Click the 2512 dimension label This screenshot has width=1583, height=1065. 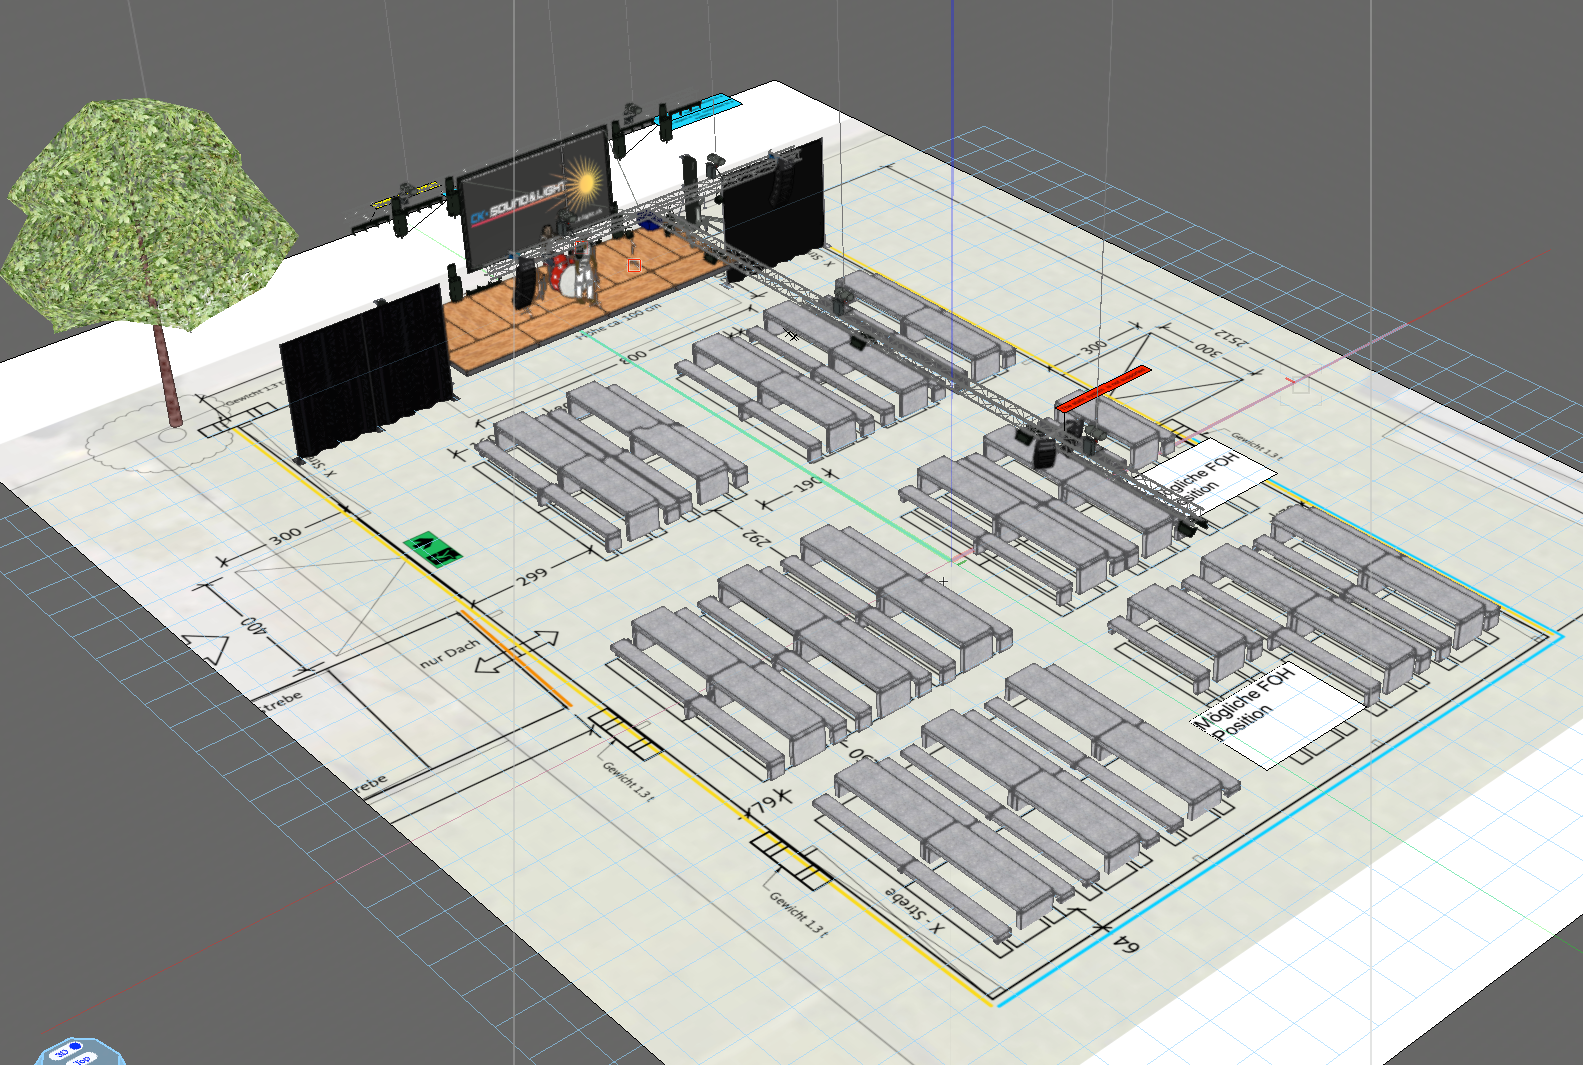tap(1230, 337)
